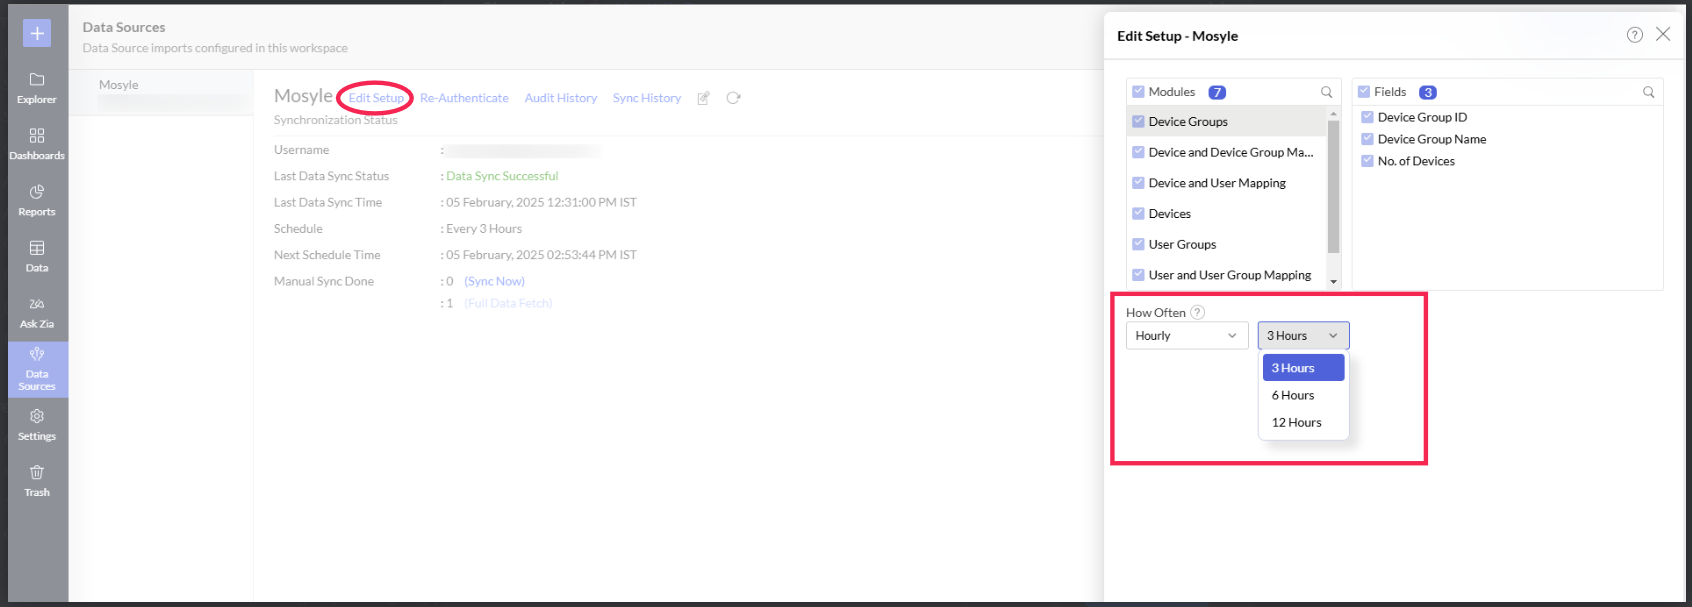Click the Re-Authenticate link
Screen dimensions: 1692x607
464,98
